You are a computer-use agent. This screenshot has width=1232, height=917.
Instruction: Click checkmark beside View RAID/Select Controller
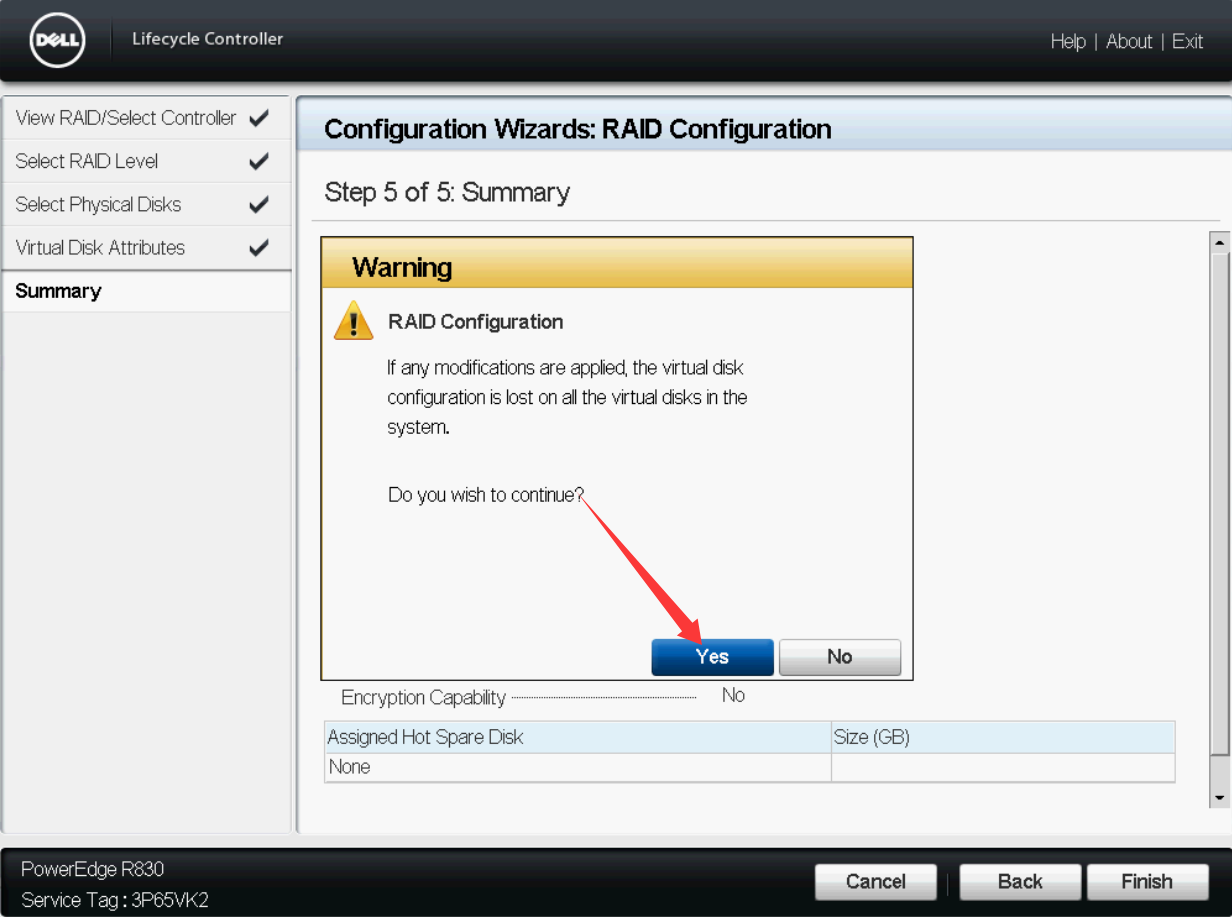pos(258,118)
